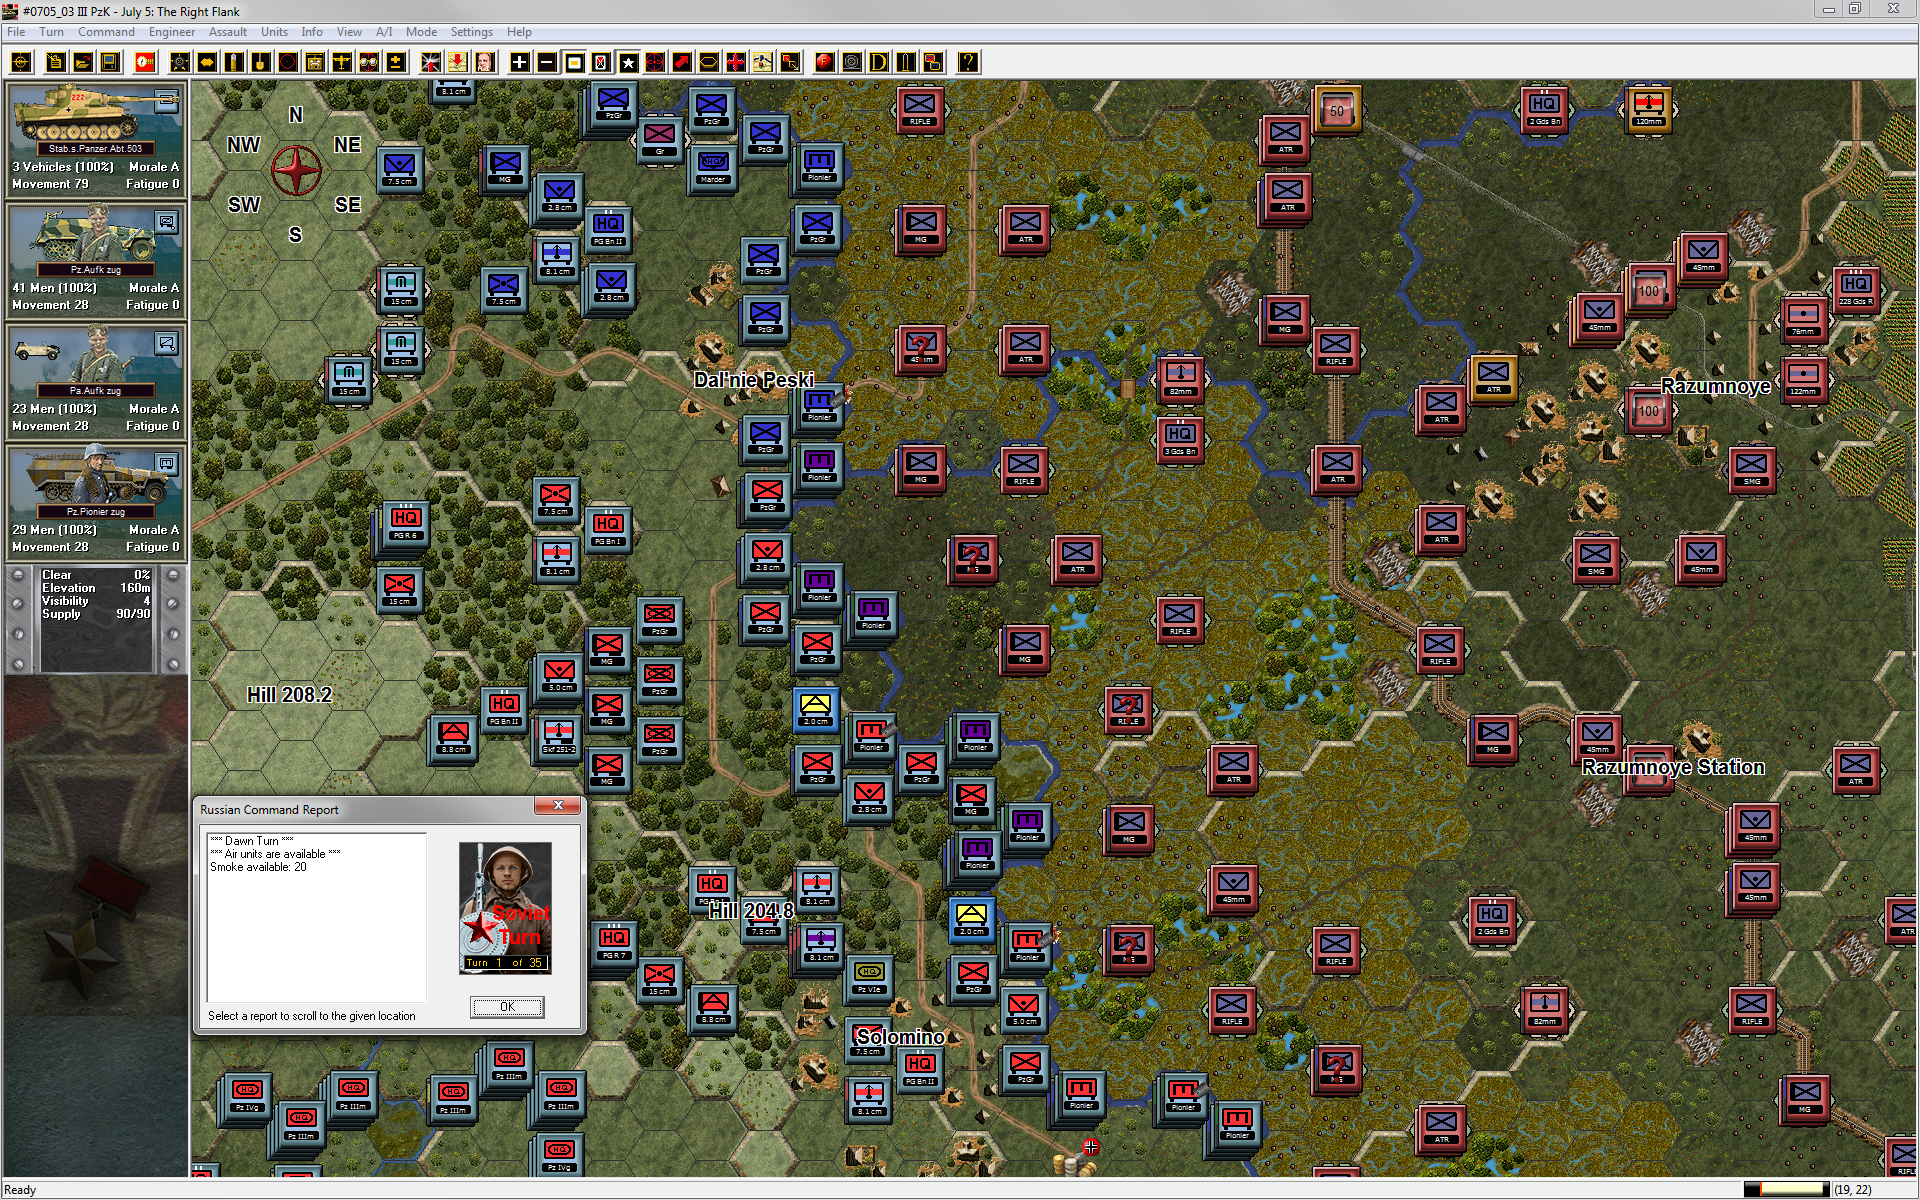
Task: Toggle the hollow square toolbar button
Action: 574,62
